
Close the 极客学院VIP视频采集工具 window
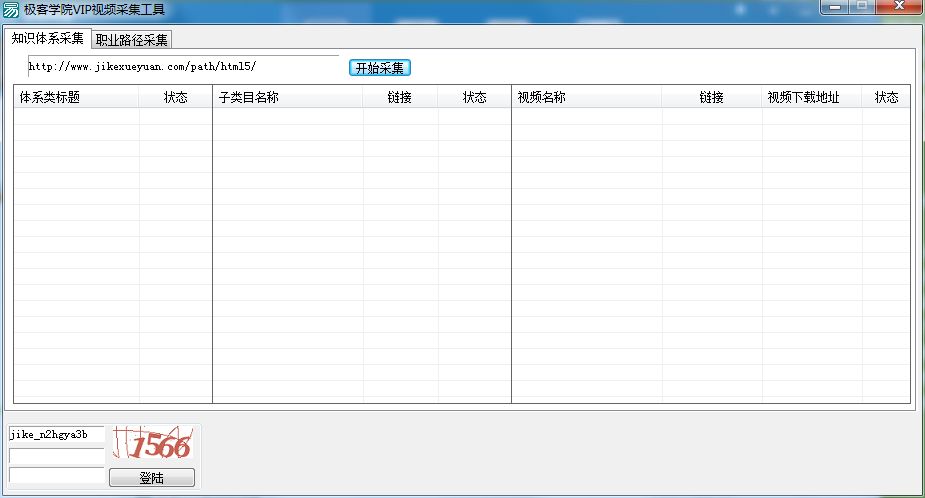pos(899,6)
